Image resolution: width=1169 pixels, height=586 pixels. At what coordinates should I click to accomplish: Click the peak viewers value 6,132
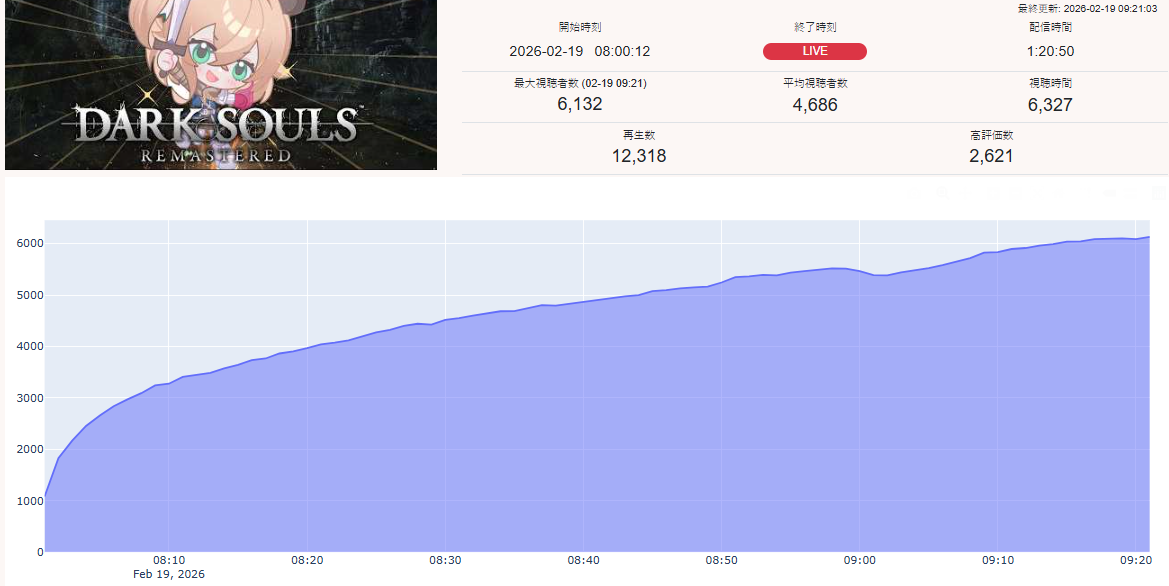click(579, 104)
